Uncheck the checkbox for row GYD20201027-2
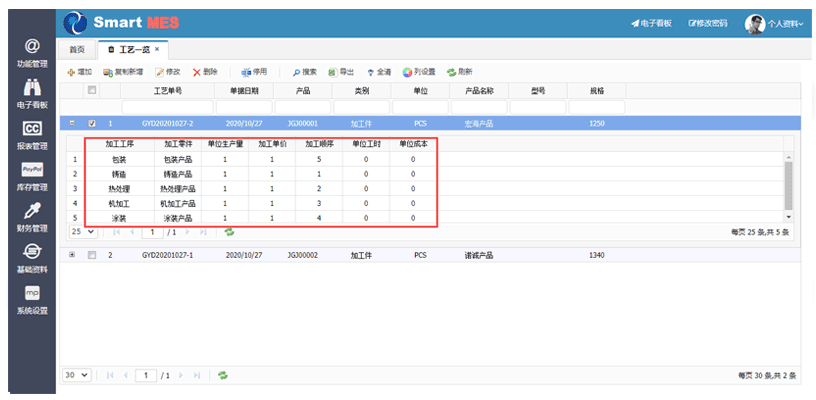 pyautogui.click(x=93, y=124)
